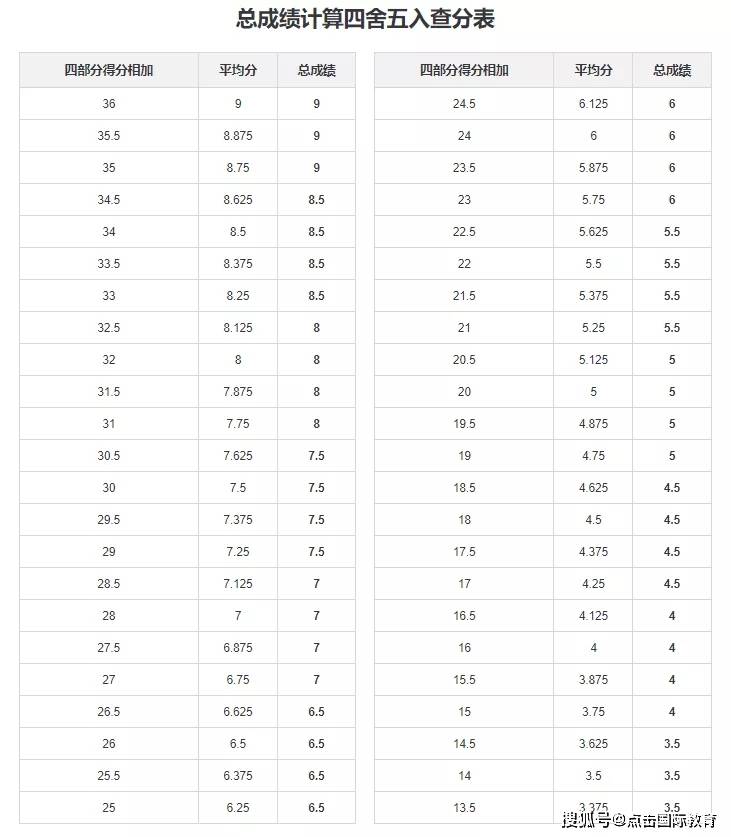The image size is (731, 837).
Task: Click the right table's 四部分得分相加 header
Action: 464,71
